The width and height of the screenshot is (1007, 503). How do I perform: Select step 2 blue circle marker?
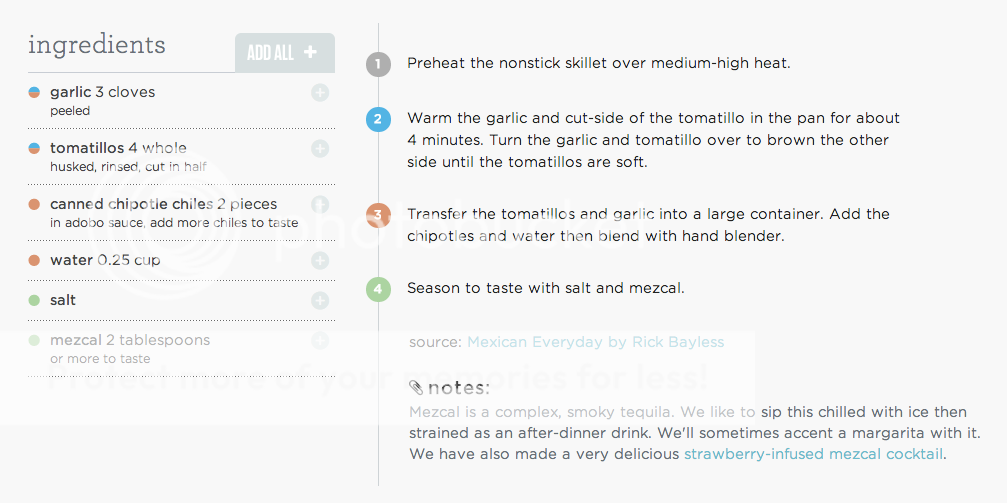[378, 119]
